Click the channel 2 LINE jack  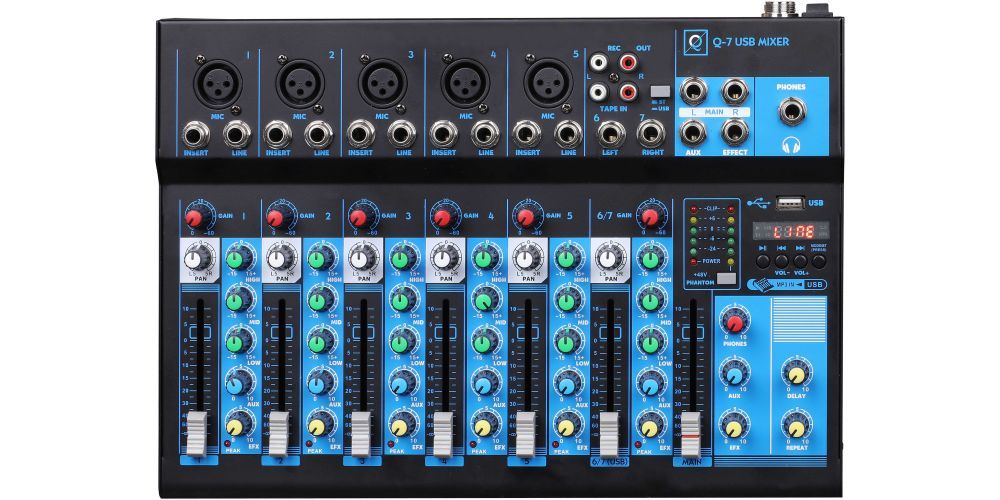point(318,135)
